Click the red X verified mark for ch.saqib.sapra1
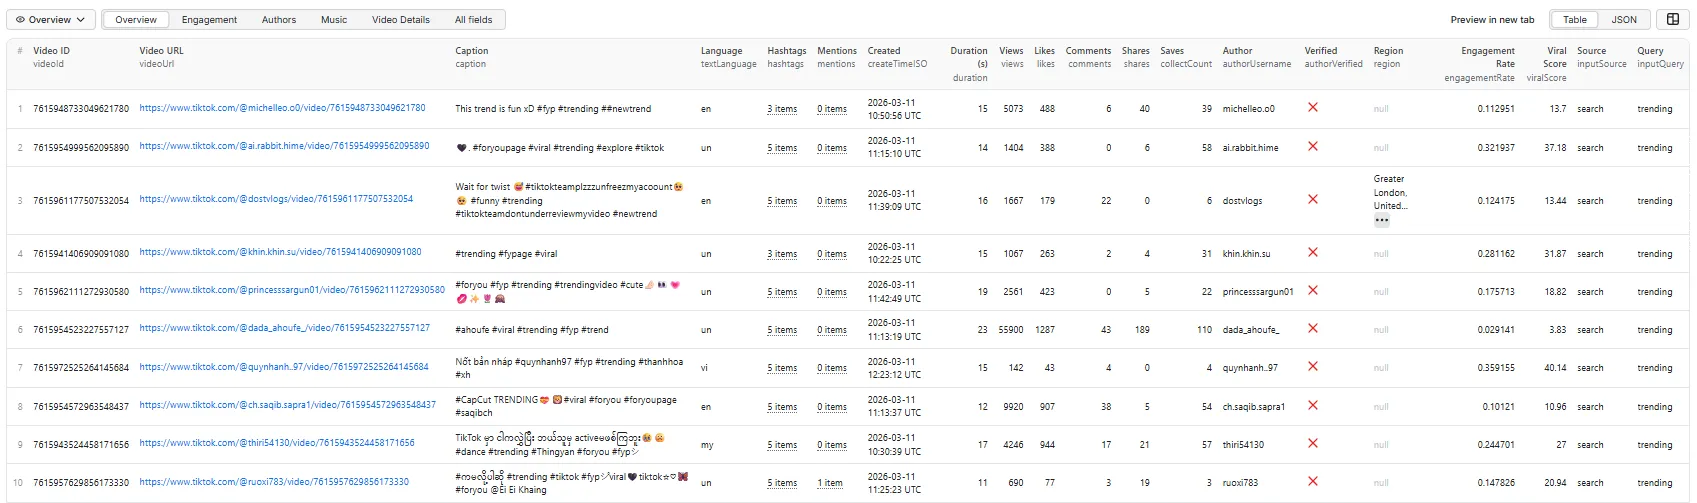 (1313, 405)
